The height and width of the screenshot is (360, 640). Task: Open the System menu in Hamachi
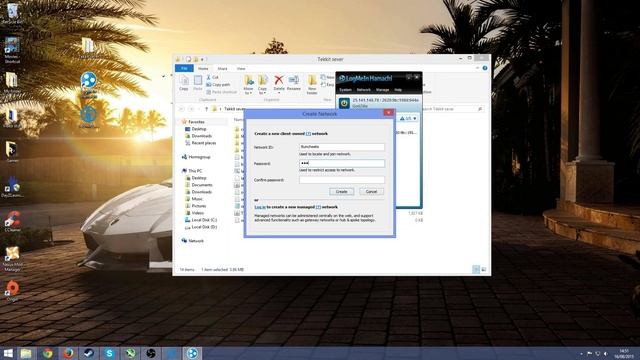[x=345, y=90]
